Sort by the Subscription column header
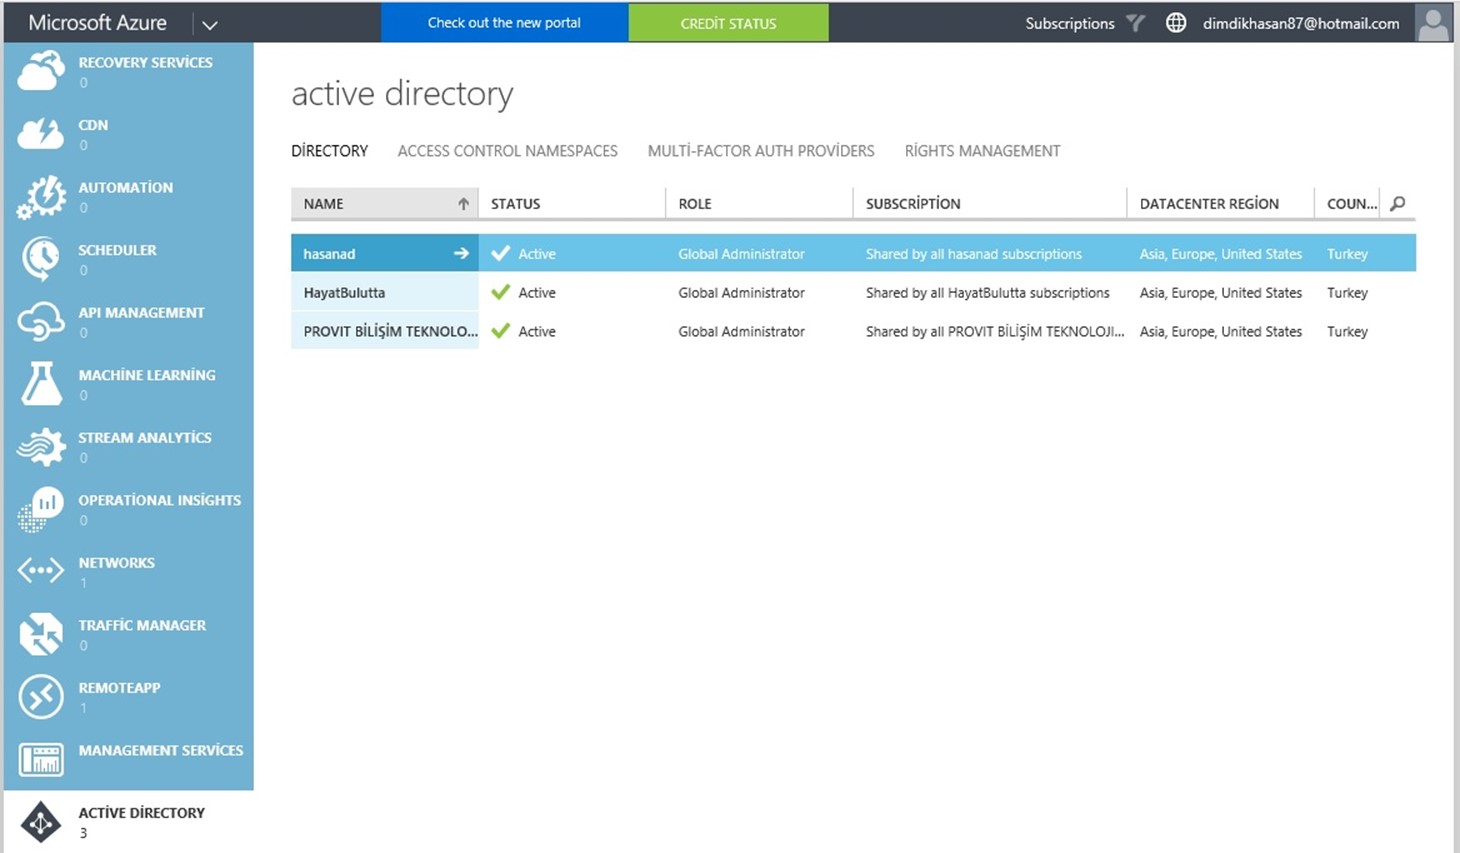The height and width of the screenshot is (853, 1460). point(913,203)
